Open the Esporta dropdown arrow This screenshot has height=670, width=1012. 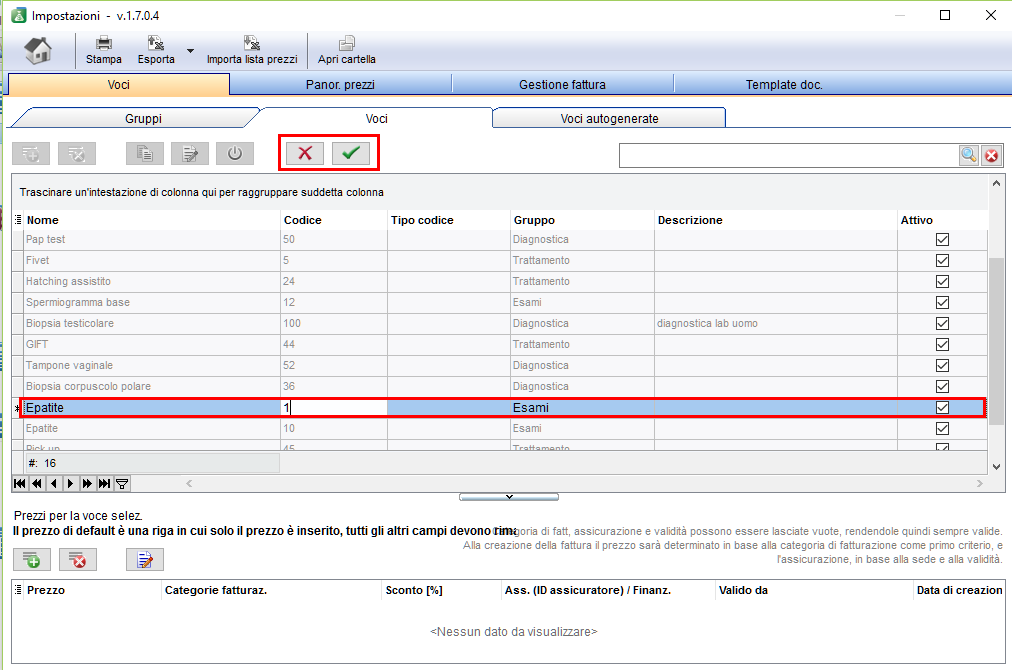coord(190,50)
